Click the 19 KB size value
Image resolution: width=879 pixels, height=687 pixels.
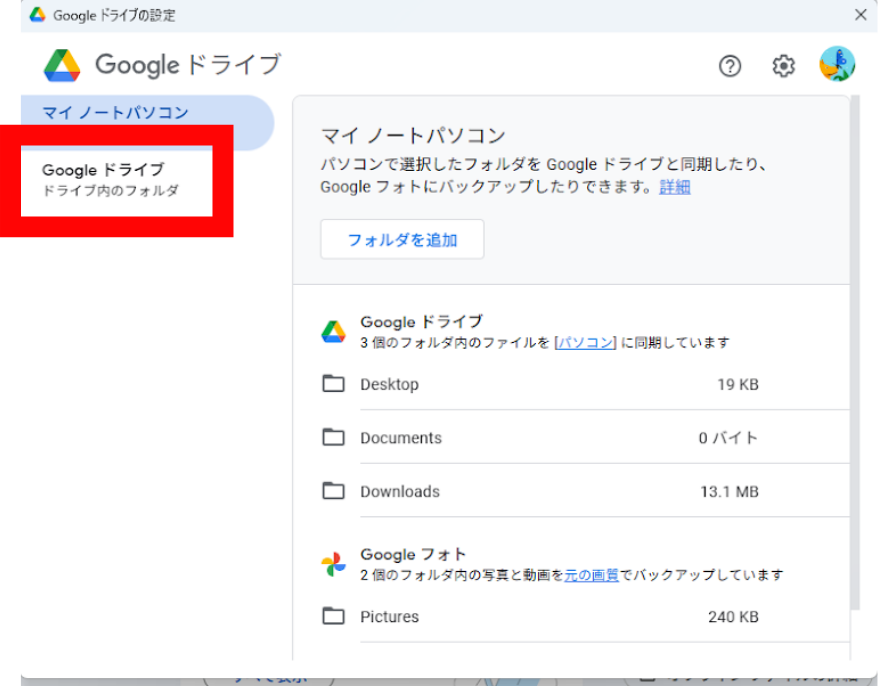coord(738,384)
